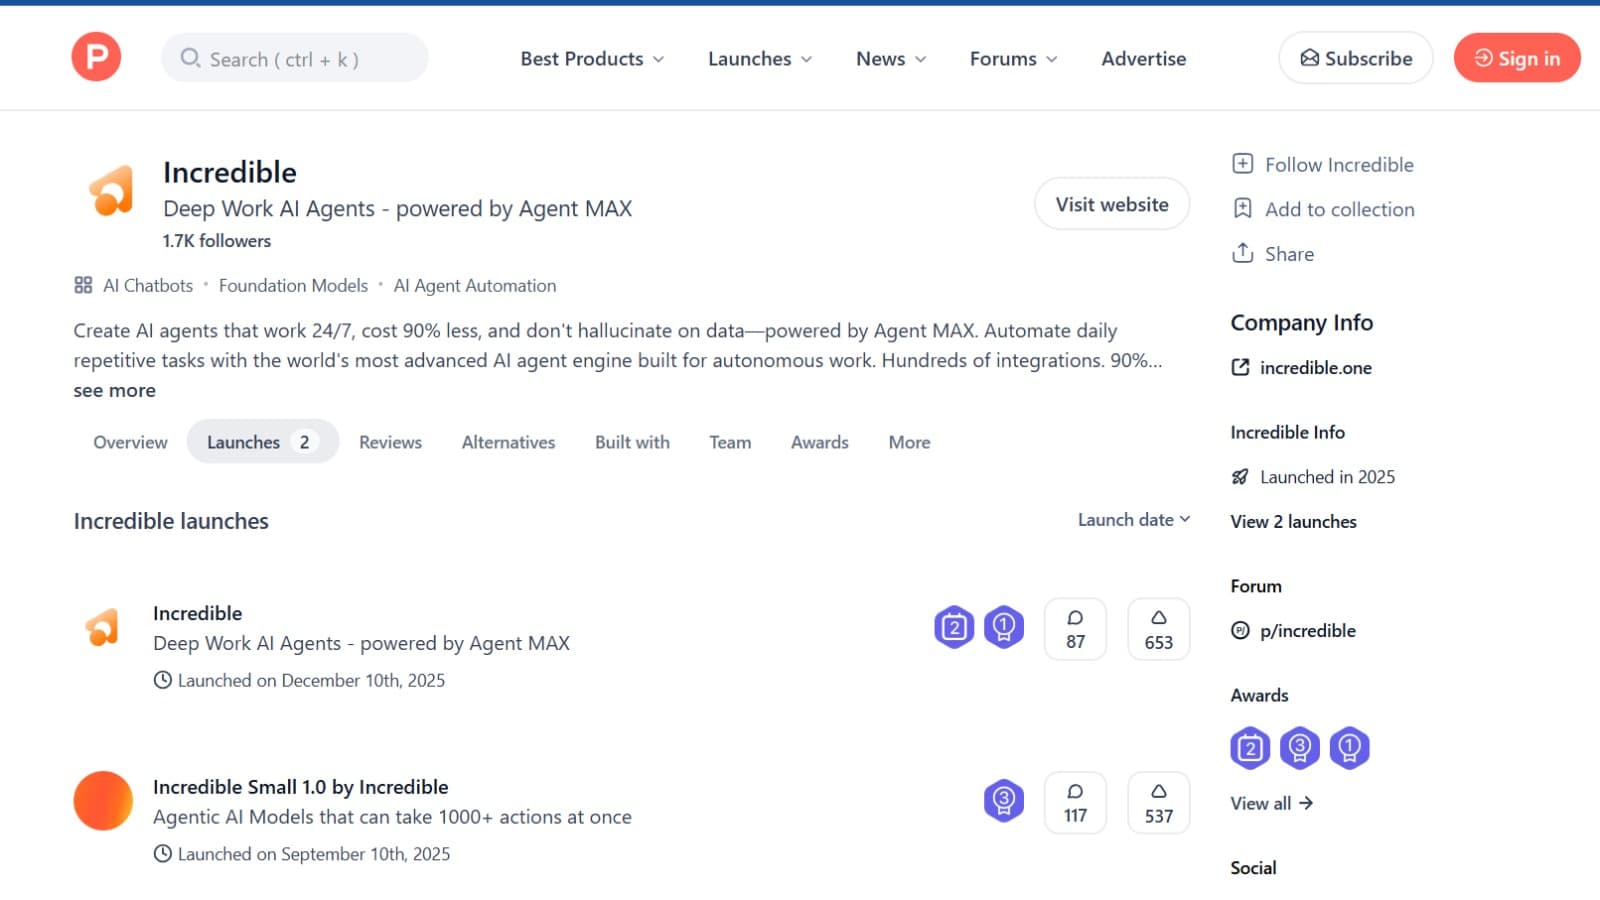Click the categories grid icon before AI Chatbots
1600x900 pixels.
tap(83, 285)
